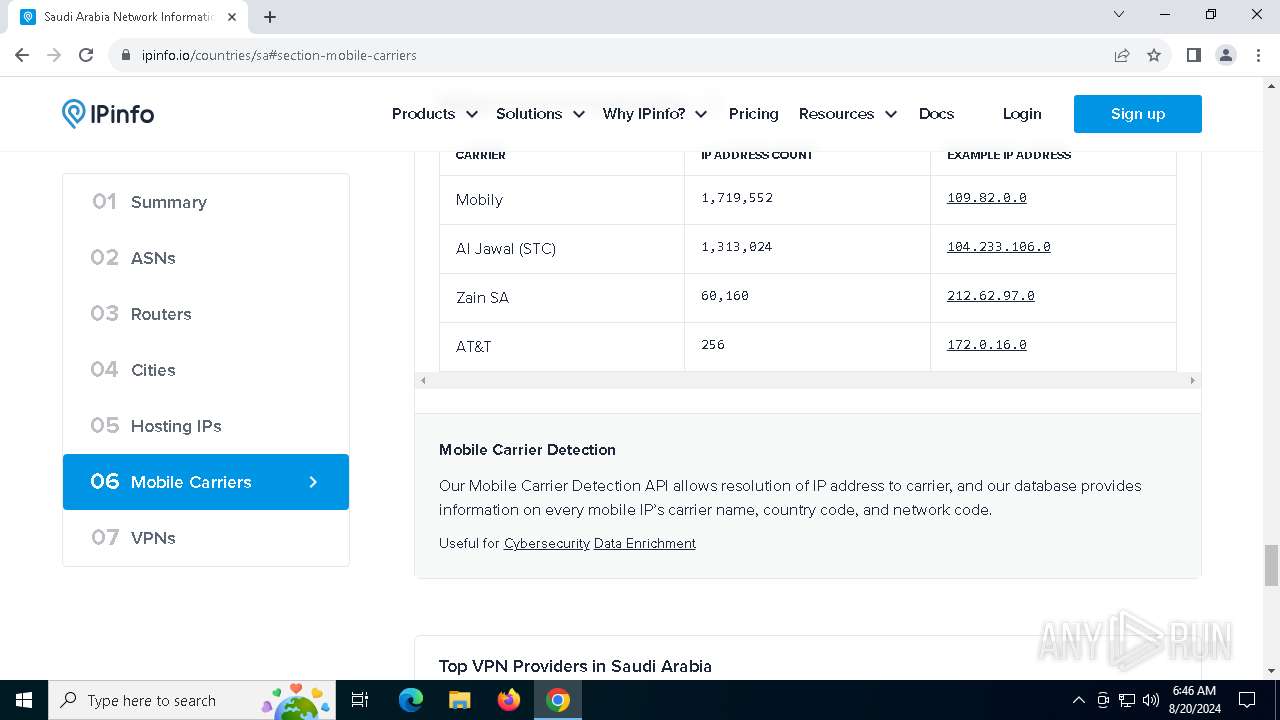
Task: Go back with browser back arrow
Action: pos(22,55)
